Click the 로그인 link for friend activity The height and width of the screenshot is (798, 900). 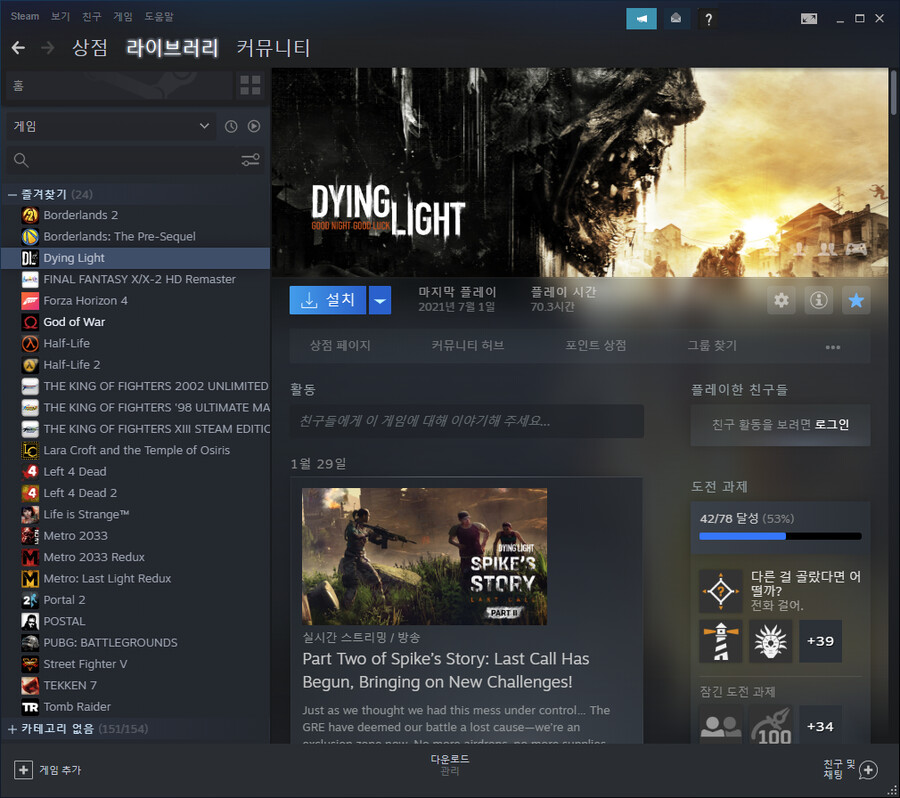coord(830,424)
